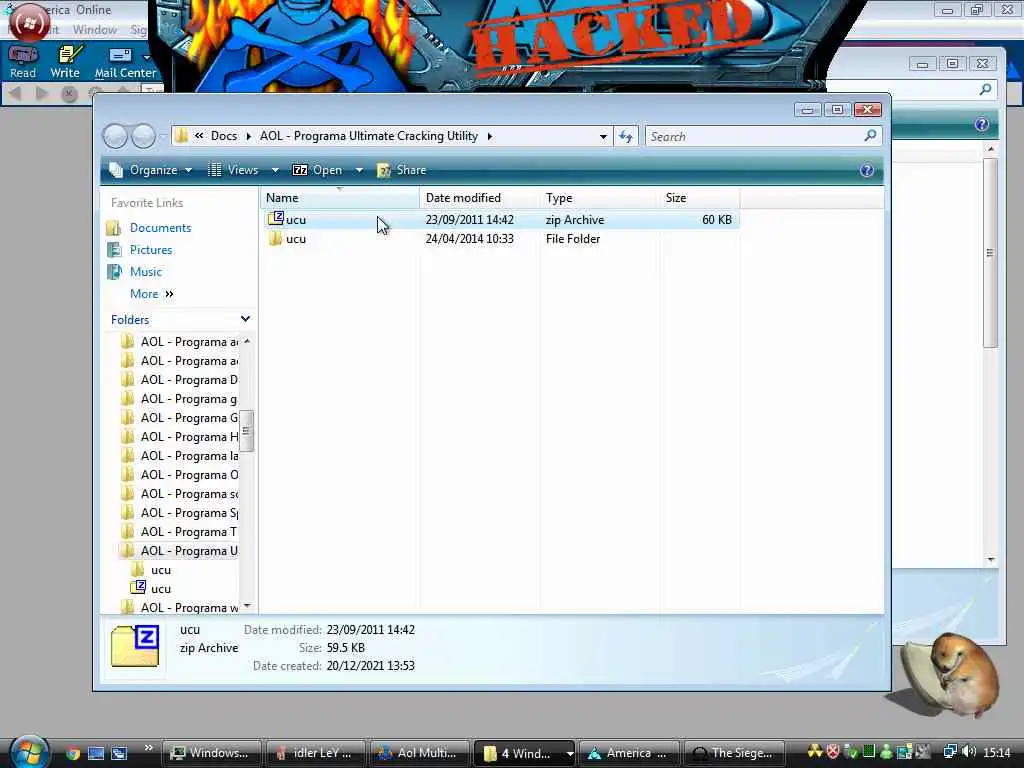Expand the Open button dropdown arrow
This screenshot has height=768, width=1024.
click(359, 170)
